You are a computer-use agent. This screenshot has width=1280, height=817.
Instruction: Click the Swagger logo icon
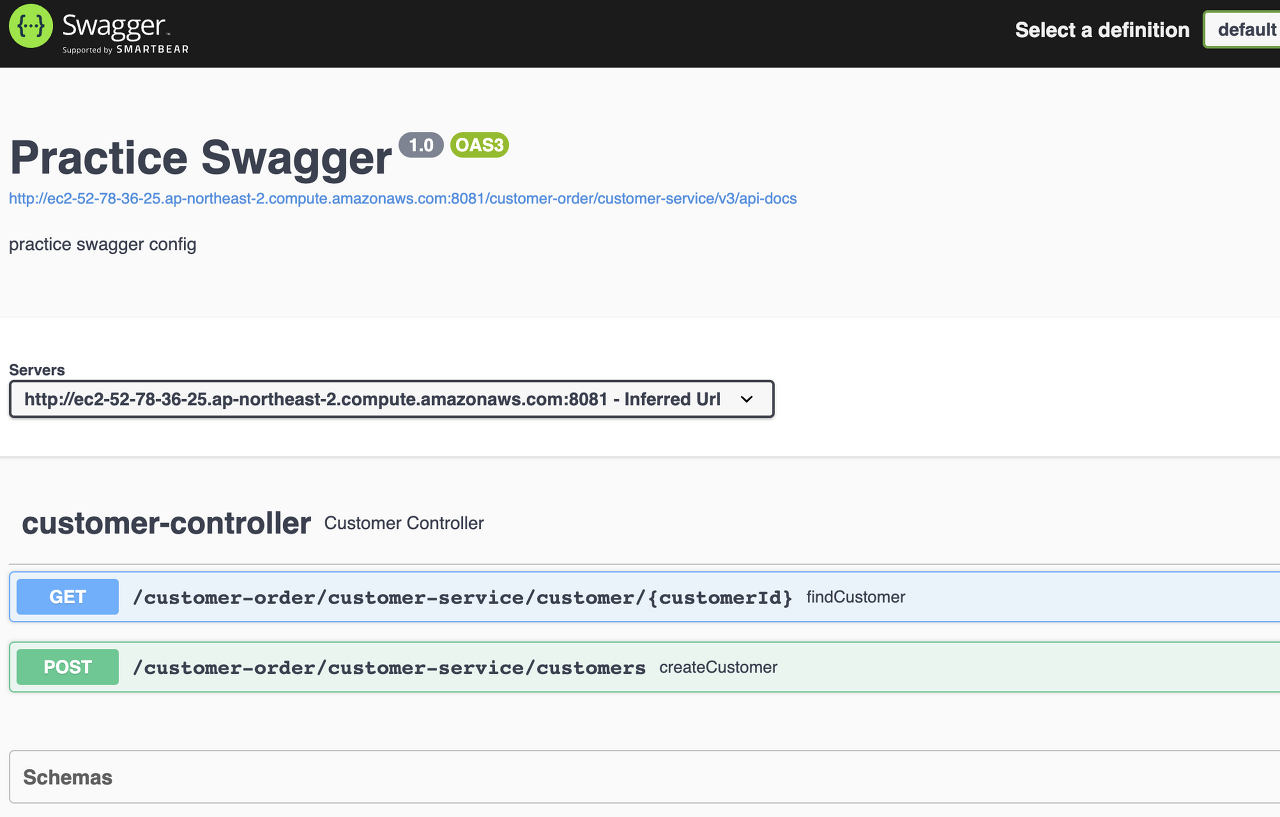tap(30, 27)
